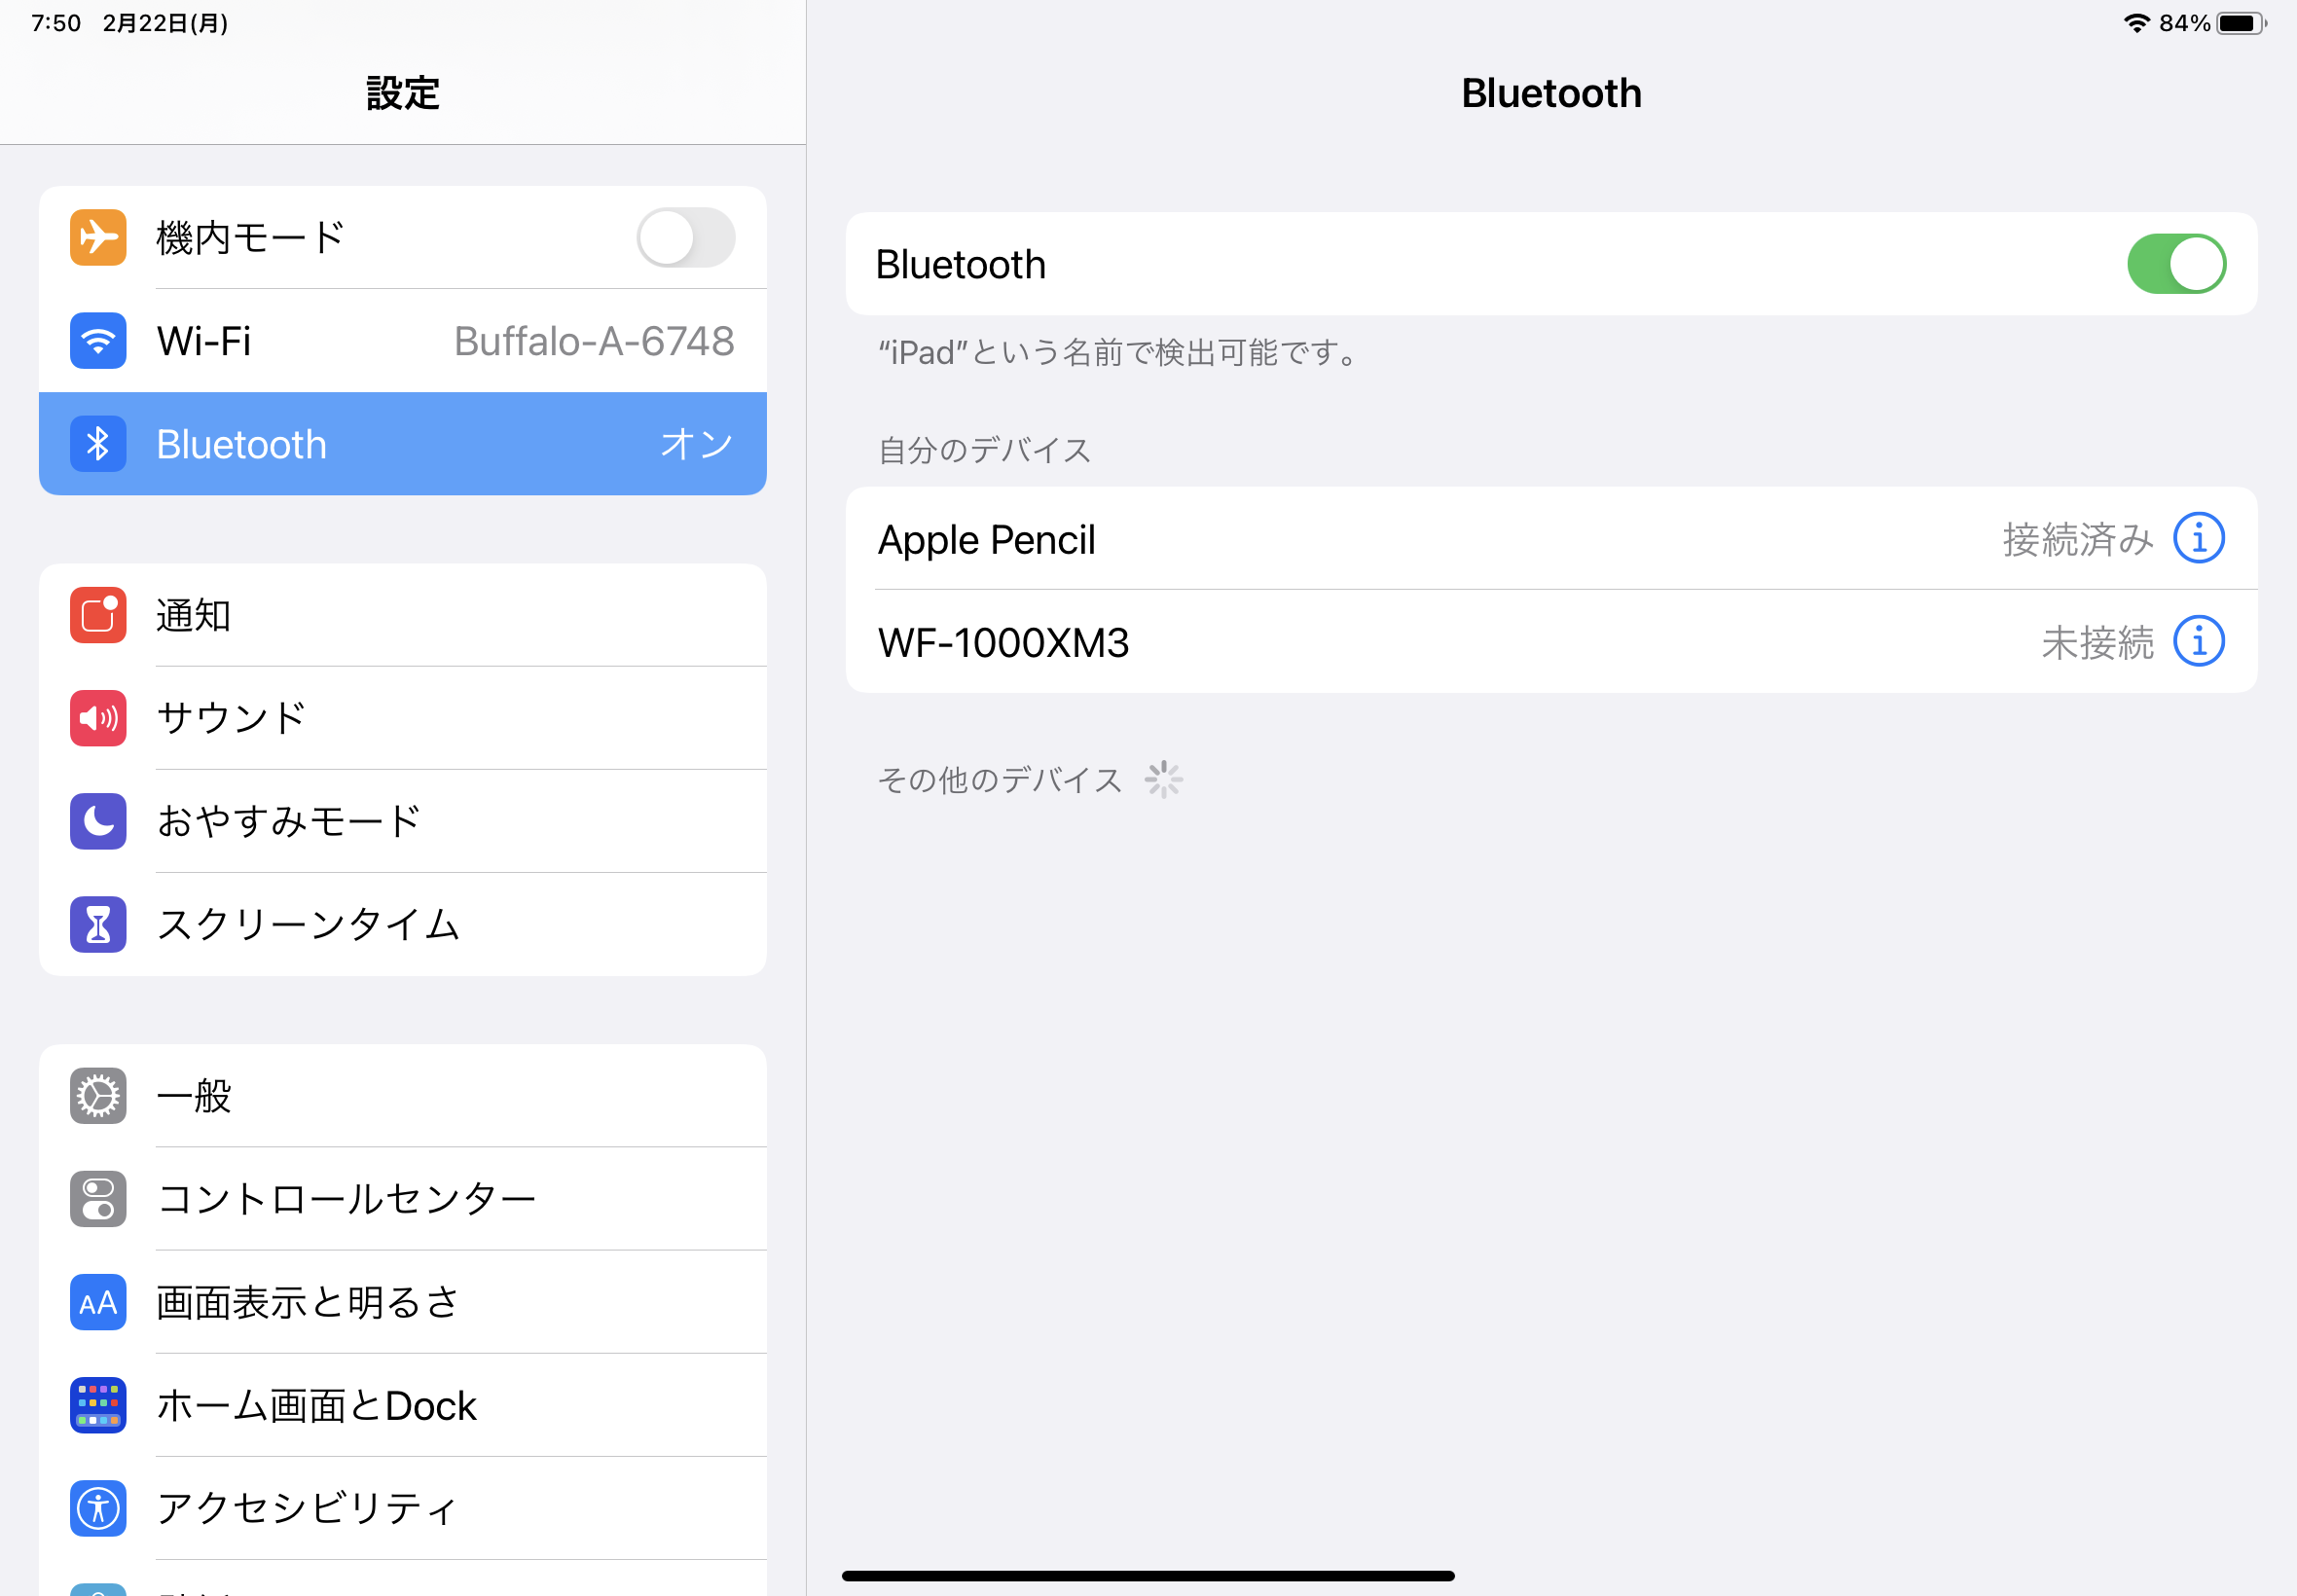Tap the home indicator bar

pyautogui.click(x=1148, y=1576)
